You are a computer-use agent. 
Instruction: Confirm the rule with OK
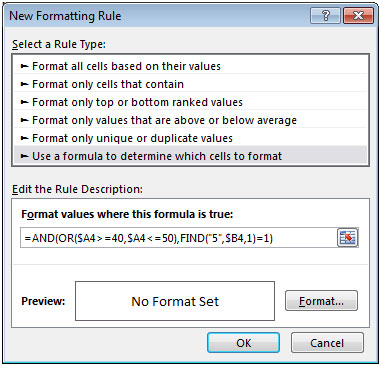[243, 343]
